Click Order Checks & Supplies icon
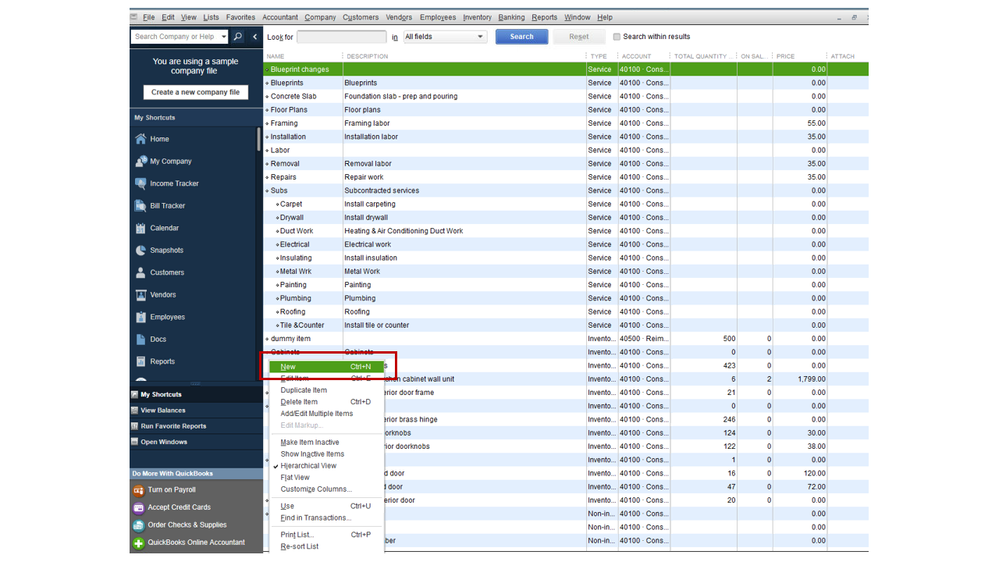Screen dimensions: 999x562 pos(138,526)
